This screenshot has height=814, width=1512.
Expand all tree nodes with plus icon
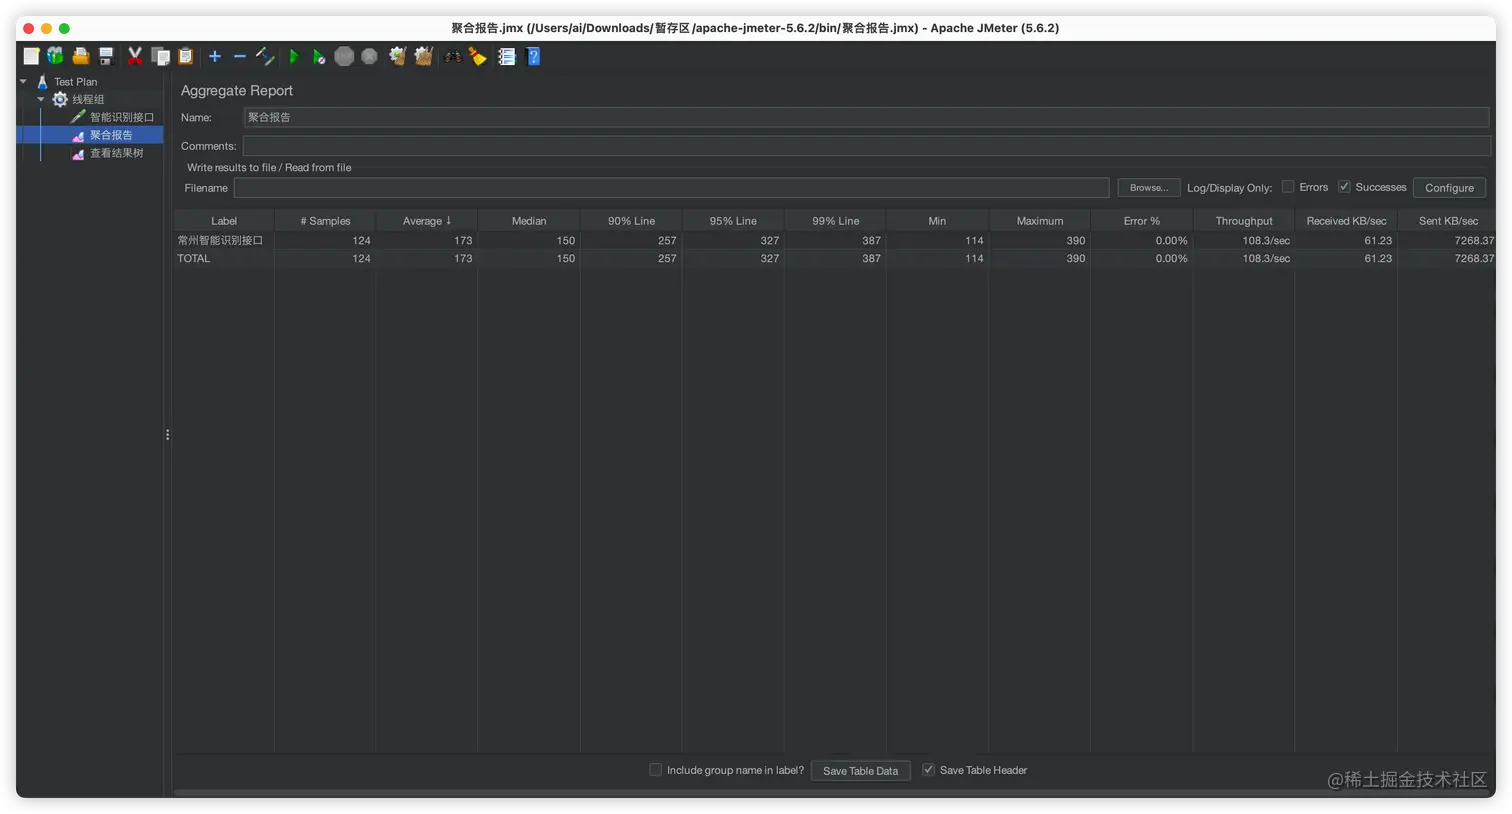pyautogui.click(x=214, y=57)
